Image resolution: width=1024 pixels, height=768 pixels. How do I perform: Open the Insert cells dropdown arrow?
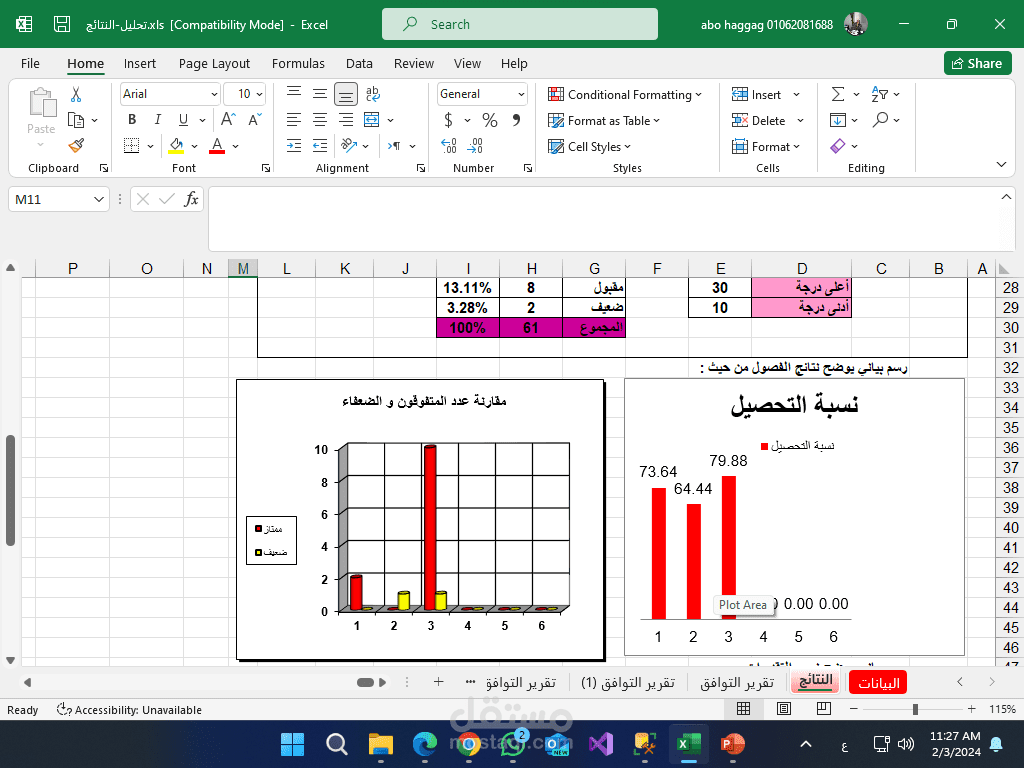click(797, 95)
